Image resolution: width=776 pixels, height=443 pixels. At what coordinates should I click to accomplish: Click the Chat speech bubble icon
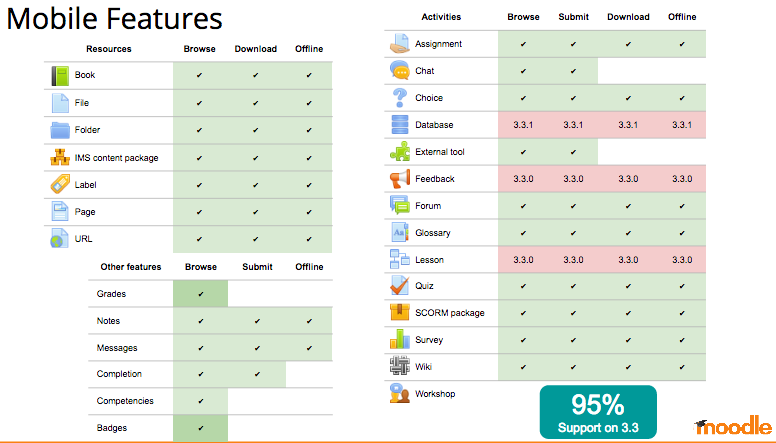(399, 70)
